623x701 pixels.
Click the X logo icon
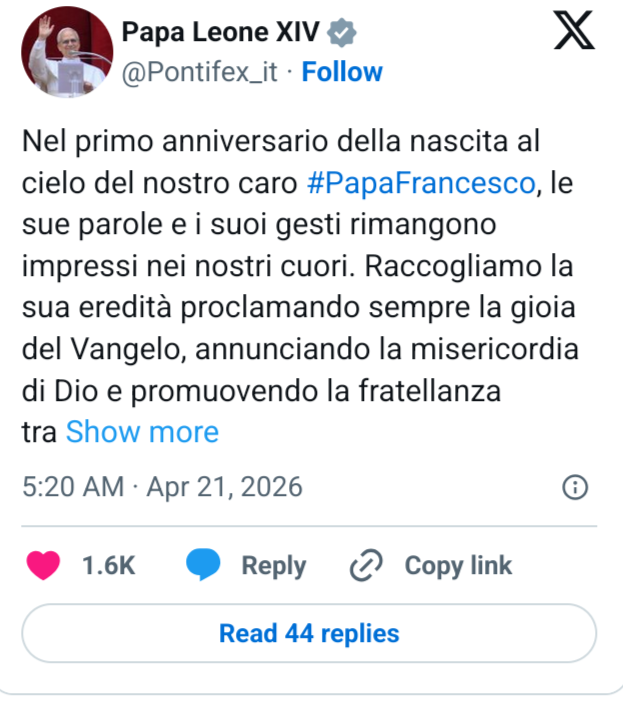(x=573, y=33)
